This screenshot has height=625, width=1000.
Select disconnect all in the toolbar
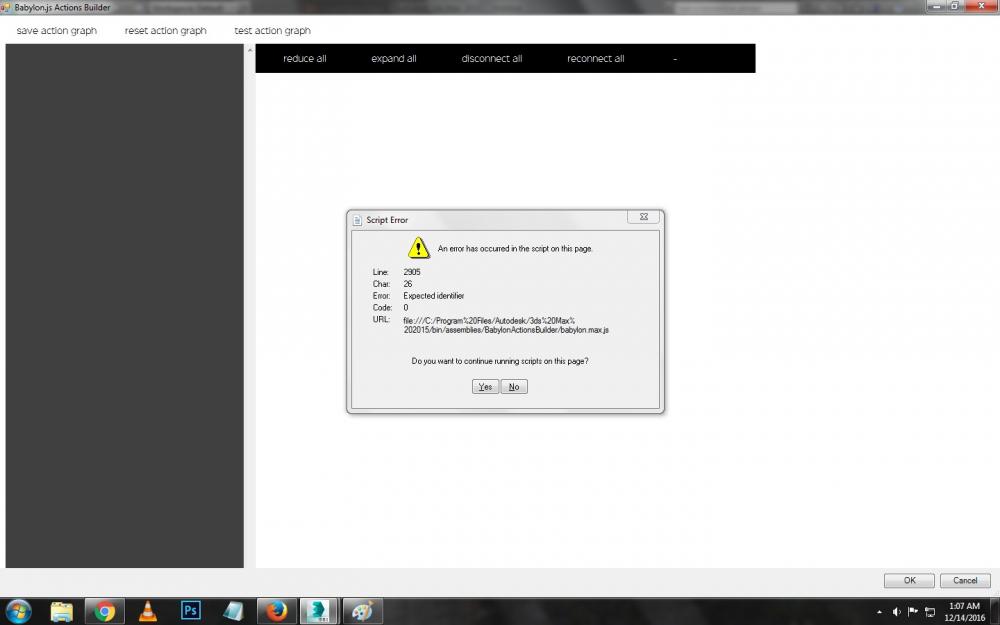(x=492, y=59)
